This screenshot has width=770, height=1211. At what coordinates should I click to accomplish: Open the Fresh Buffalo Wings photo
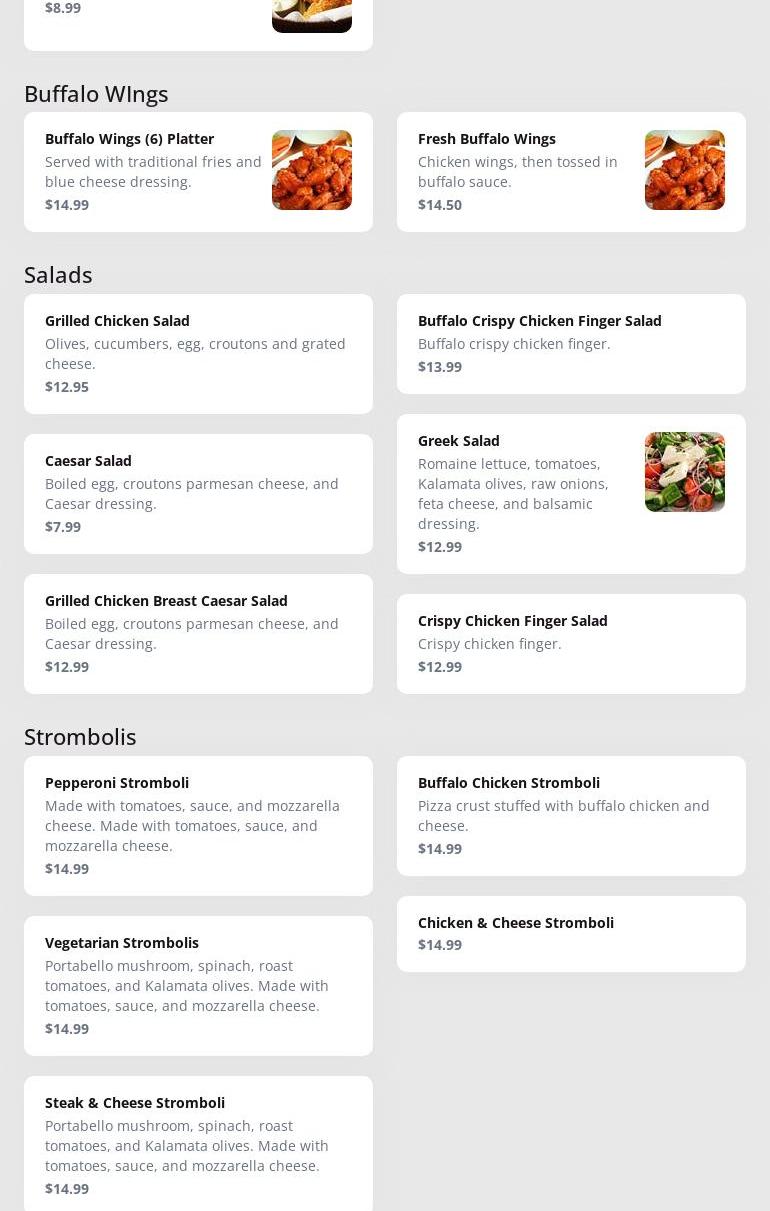(685, 170)
